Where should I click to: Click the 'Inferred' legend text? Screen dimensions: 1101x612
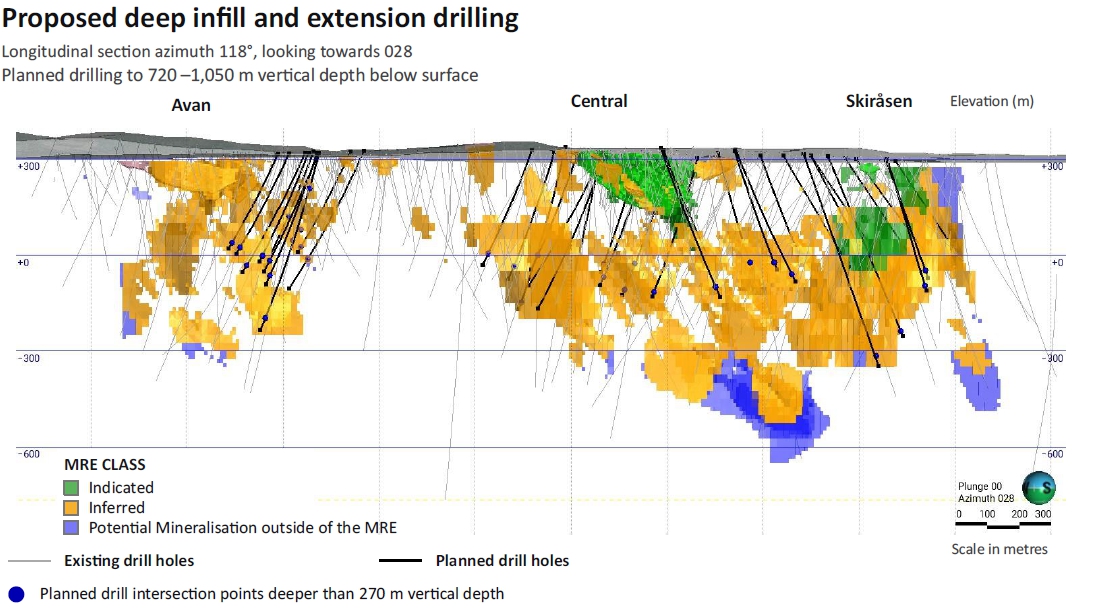point(117,507)
